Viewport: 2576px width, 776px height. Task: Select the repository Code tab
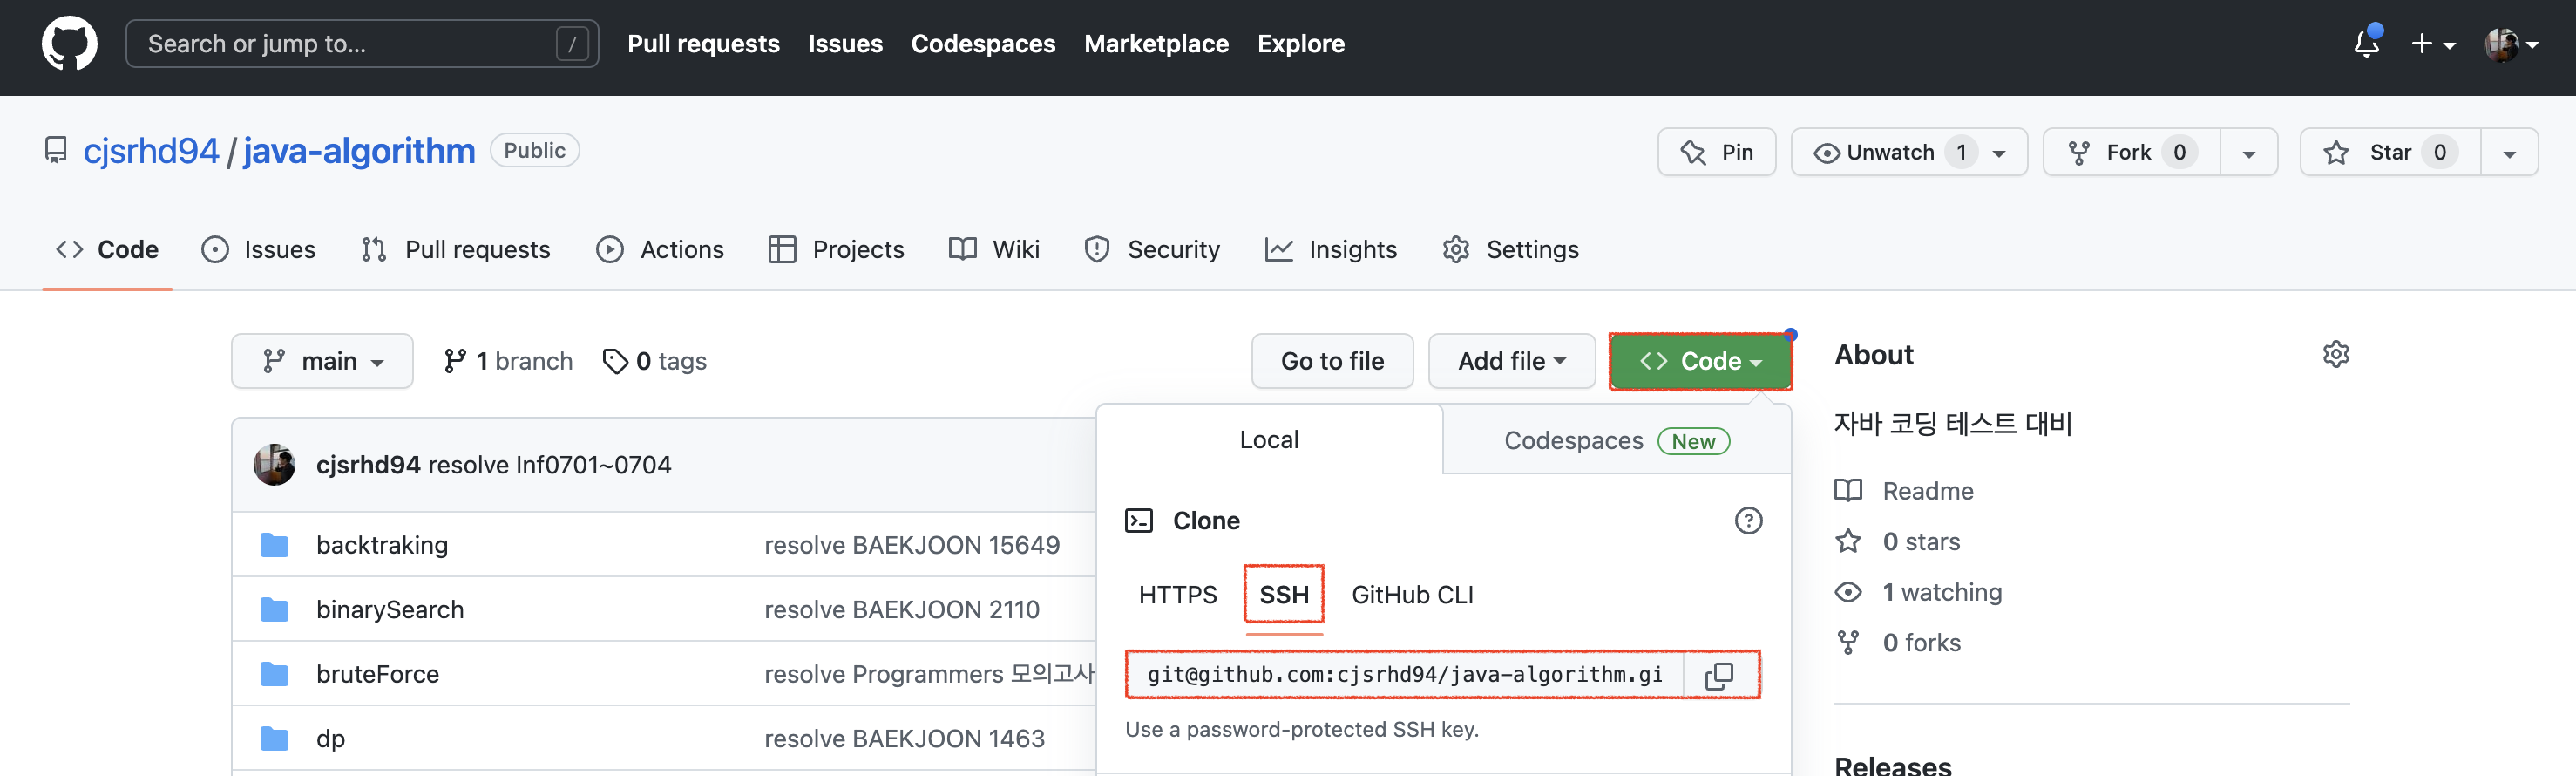coord(107,249)
